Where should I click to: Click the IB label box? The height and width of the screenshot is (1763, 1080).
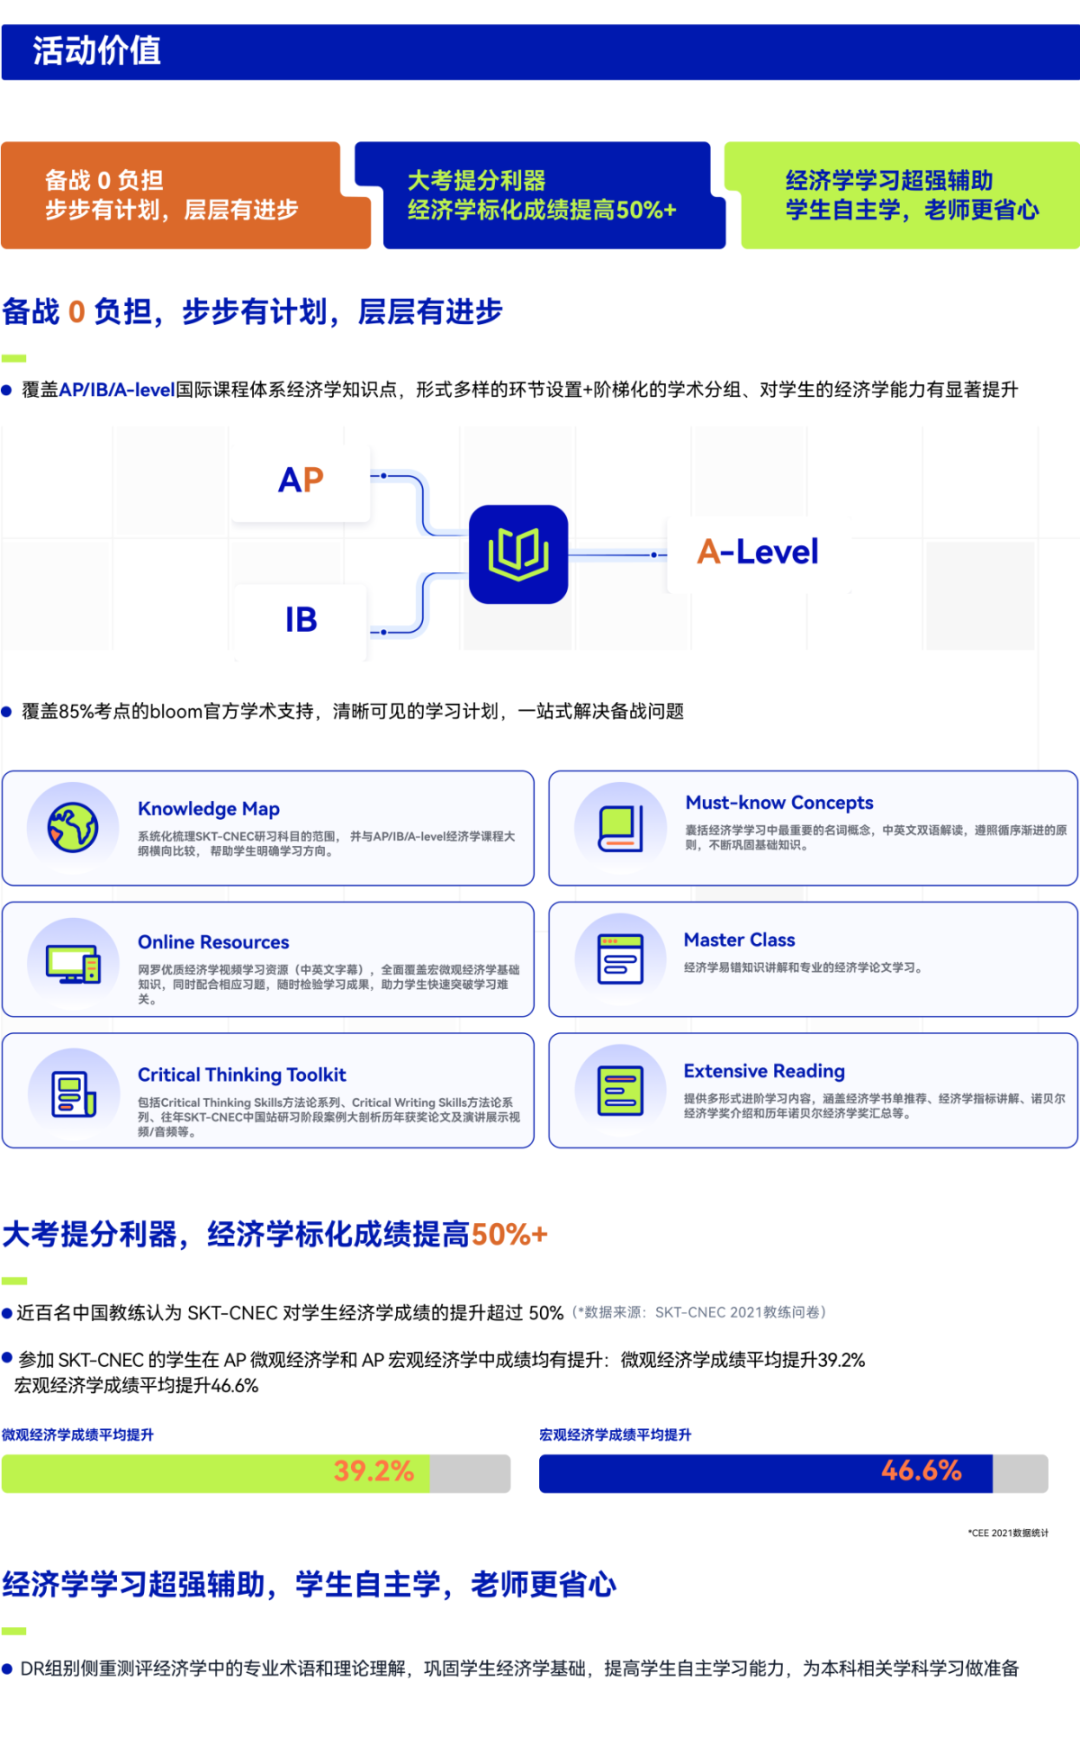tap(300, 620)
